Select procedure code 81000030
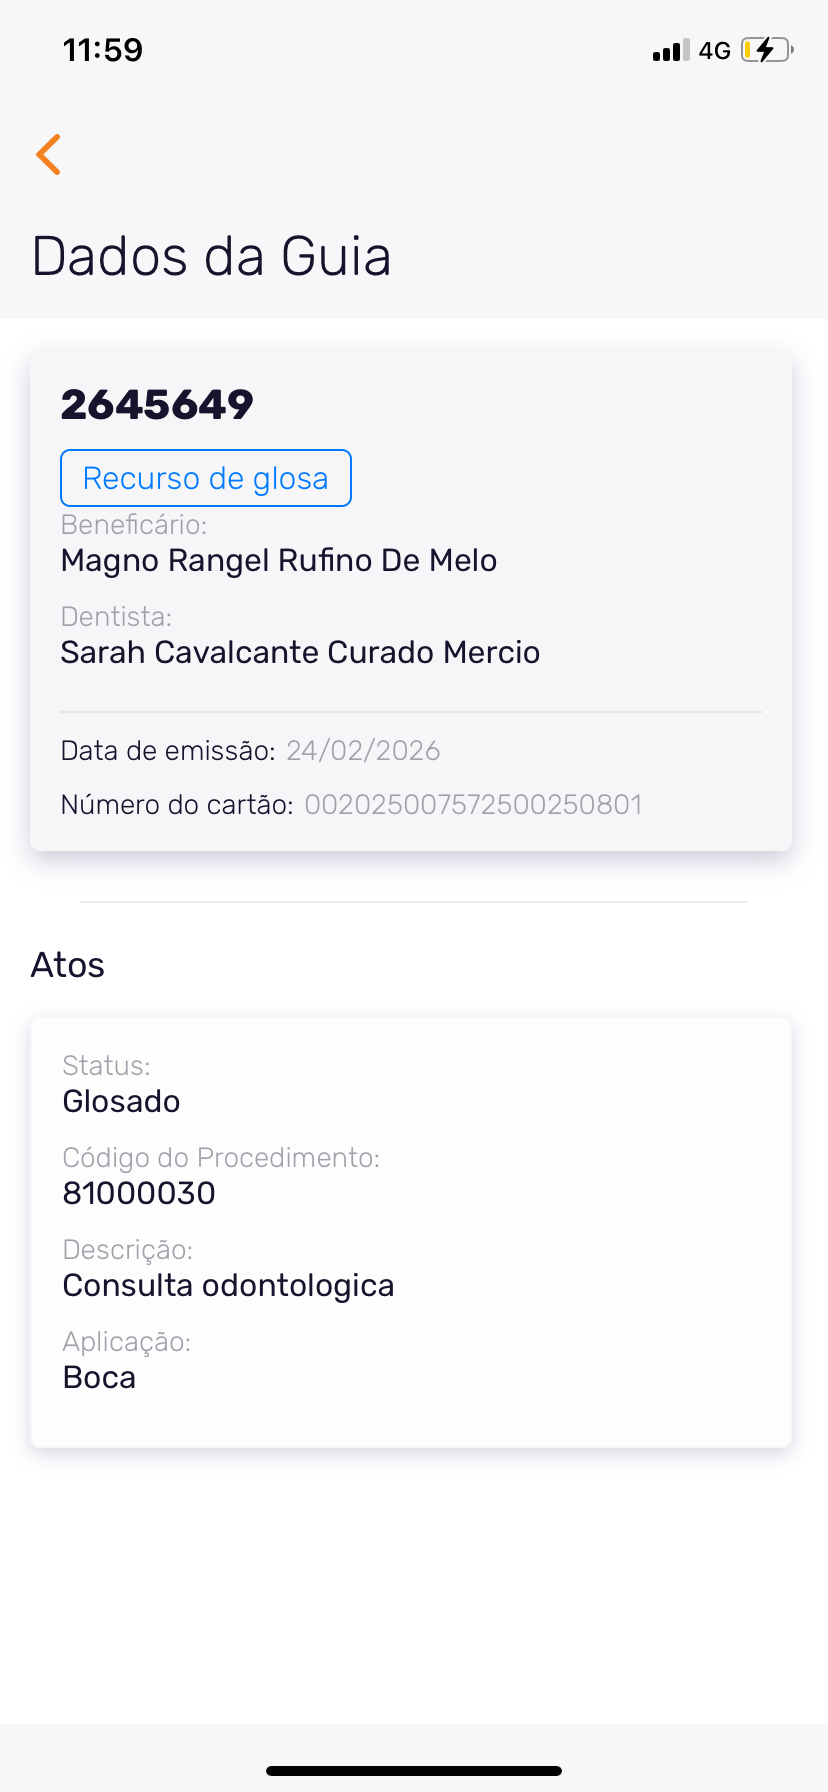This screenshot has width=828, height=1792. coord(139,1193)
